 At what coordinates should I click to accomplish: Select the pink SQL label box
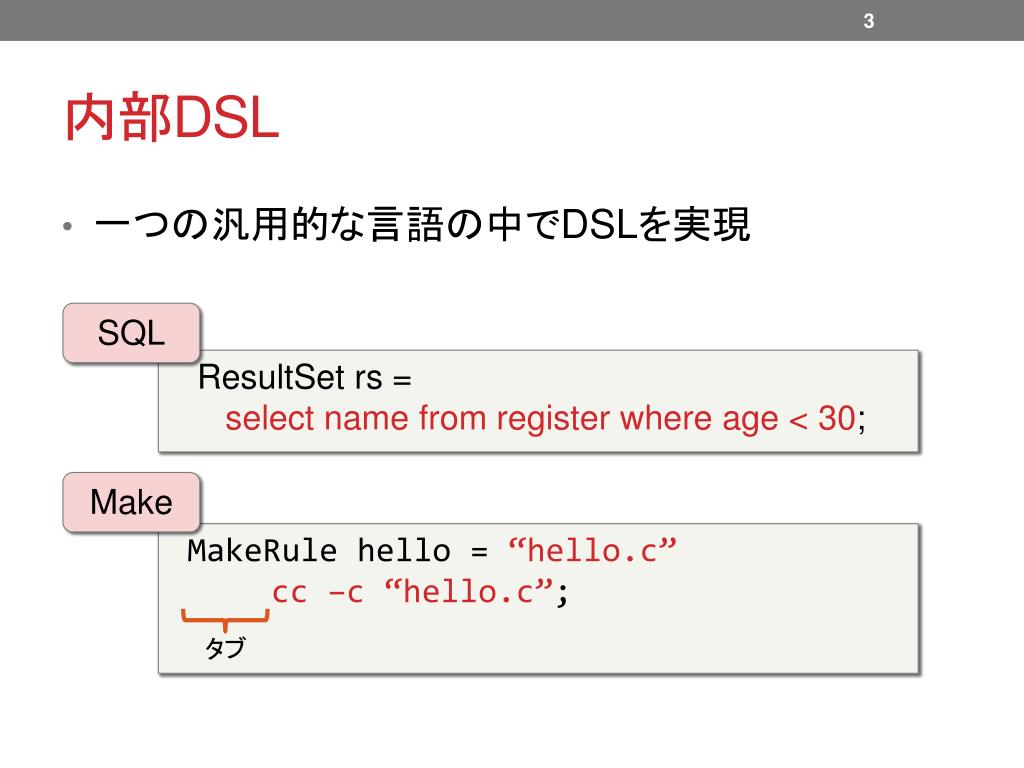131,333
